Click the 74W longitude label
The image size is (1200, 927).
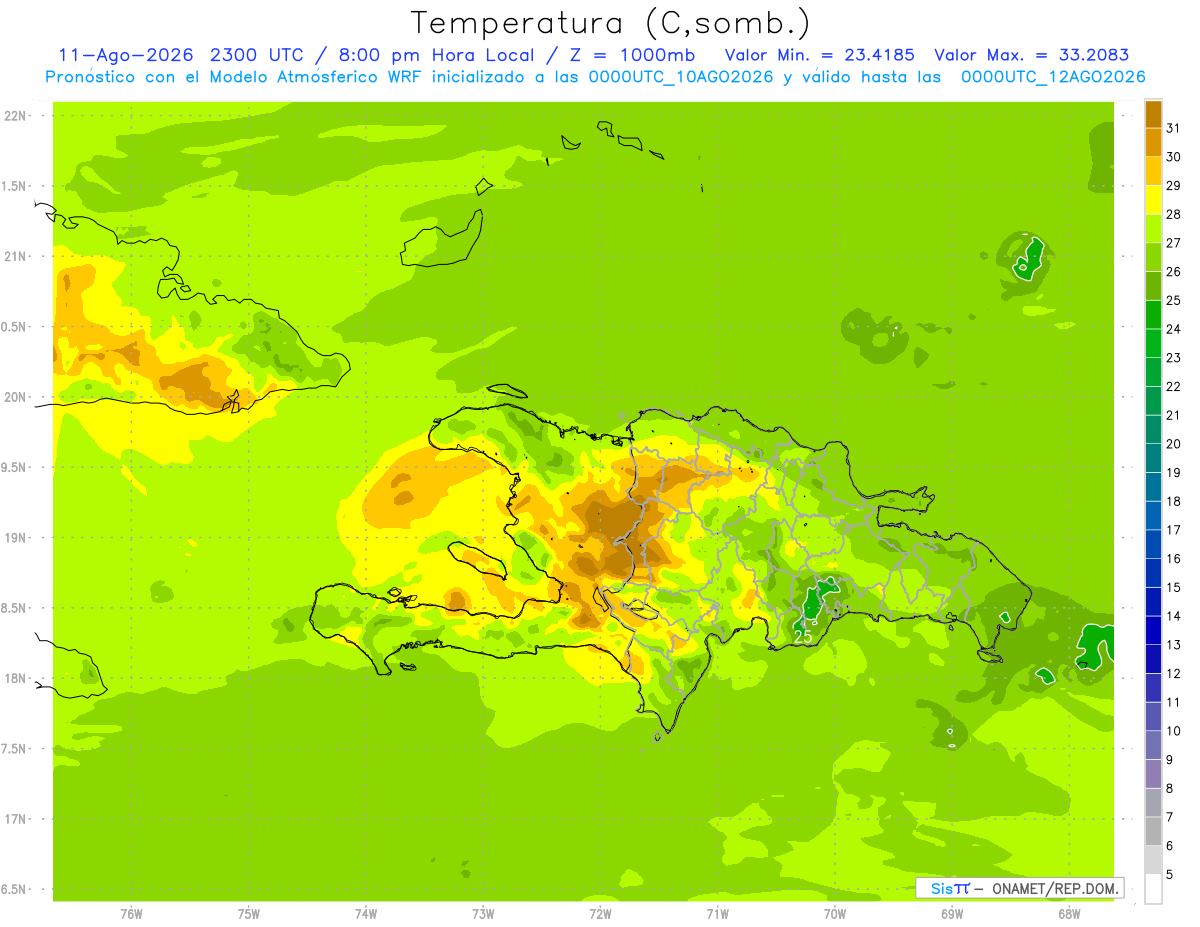coord(365,914)
